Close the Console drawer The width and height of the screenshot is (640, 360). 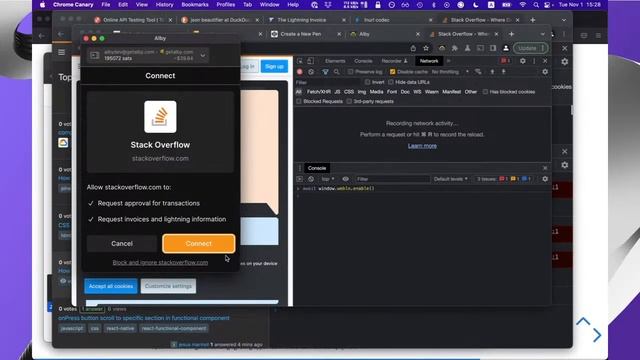(x=545, y=168)
